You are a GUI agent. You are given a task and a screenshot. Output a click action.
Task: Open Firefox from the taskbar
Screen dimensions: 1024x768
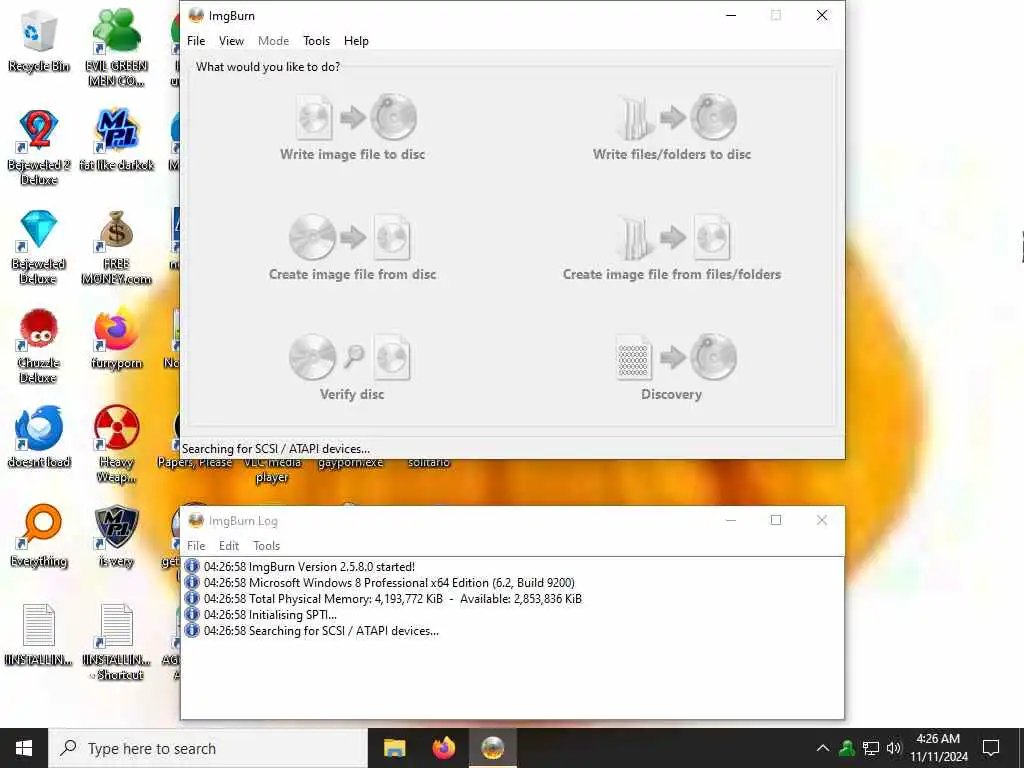[443, 748]
